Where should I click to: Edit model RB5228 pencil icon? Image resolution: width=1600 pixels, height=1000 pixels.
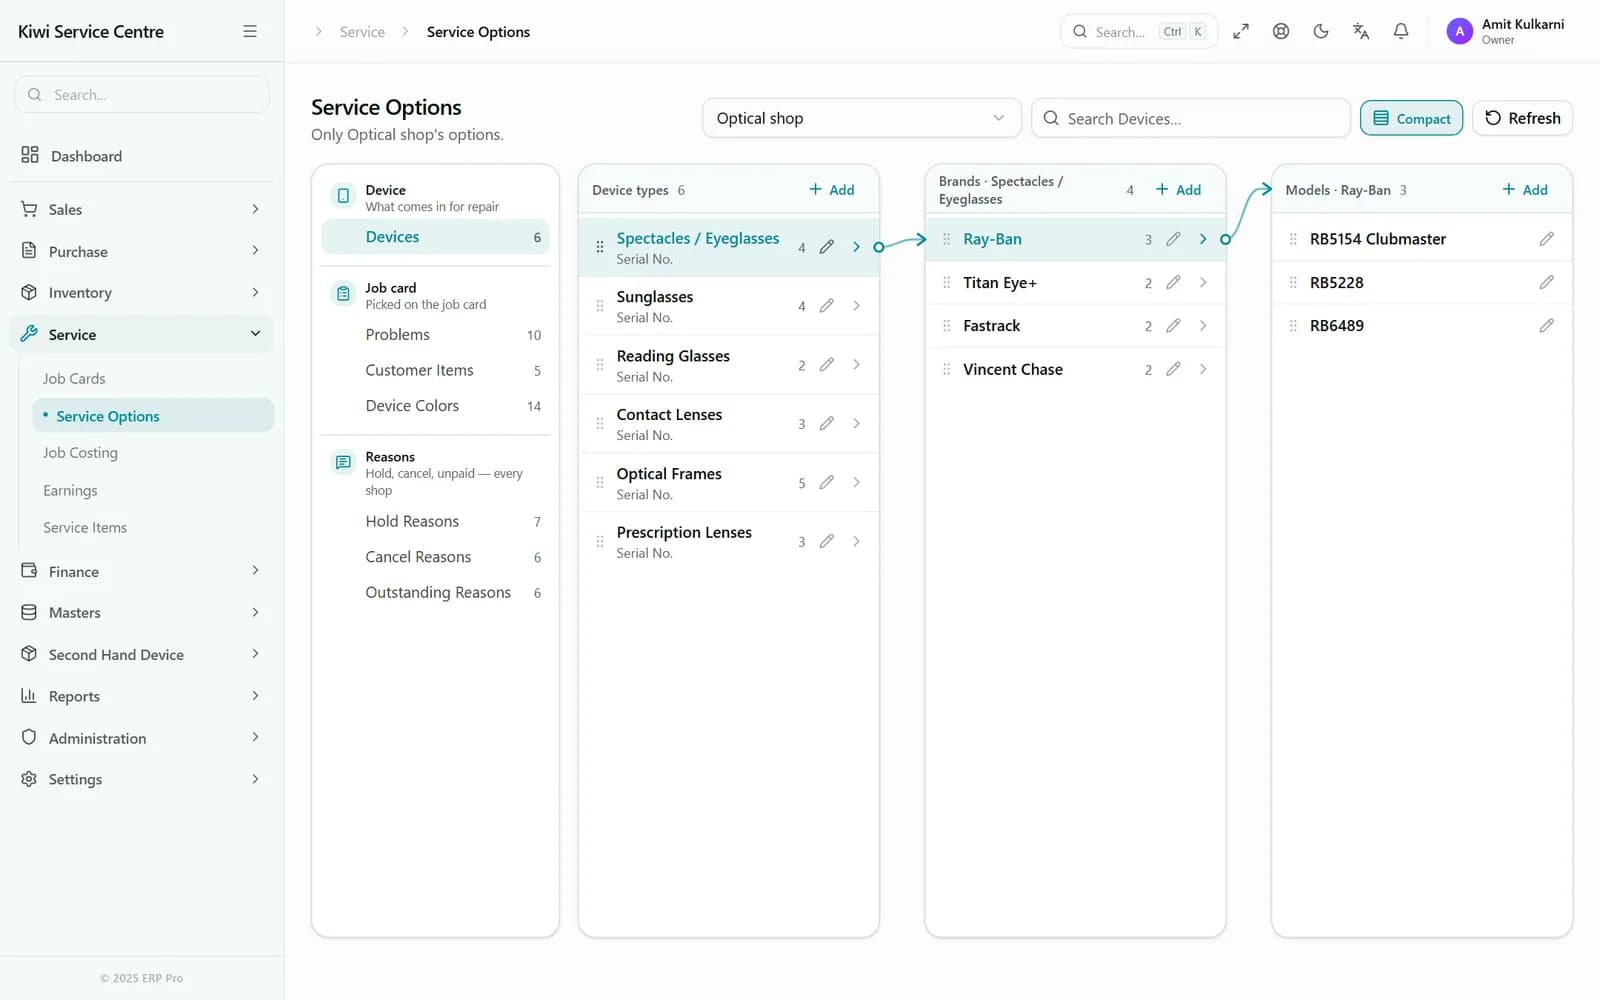point(1547,283)
